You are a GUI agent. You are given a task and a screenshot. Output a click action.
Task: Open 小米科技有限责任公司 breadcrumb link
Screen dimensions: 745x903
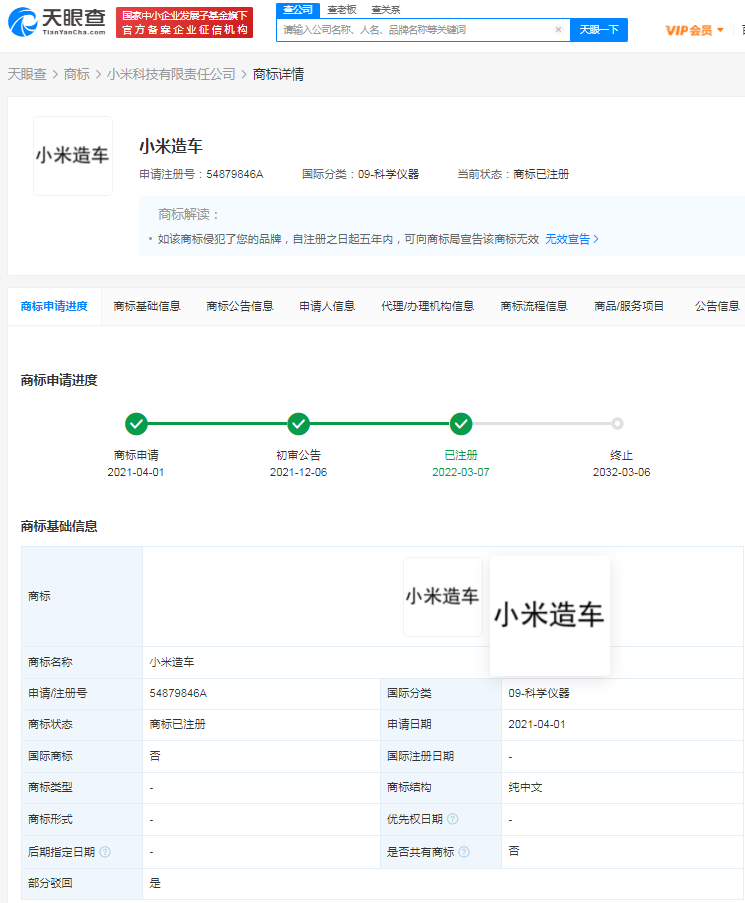pos(171,74)
